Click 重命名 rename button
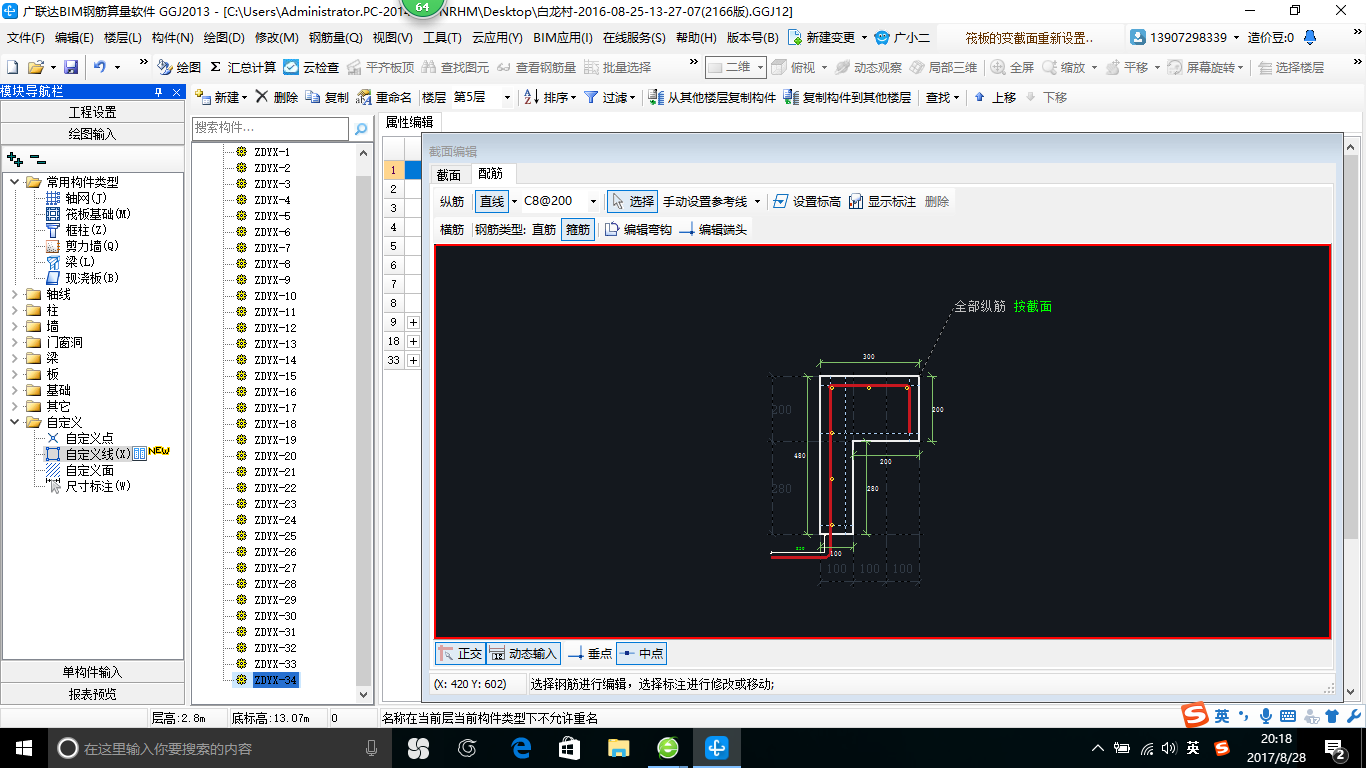 click(x=385, y=97)
